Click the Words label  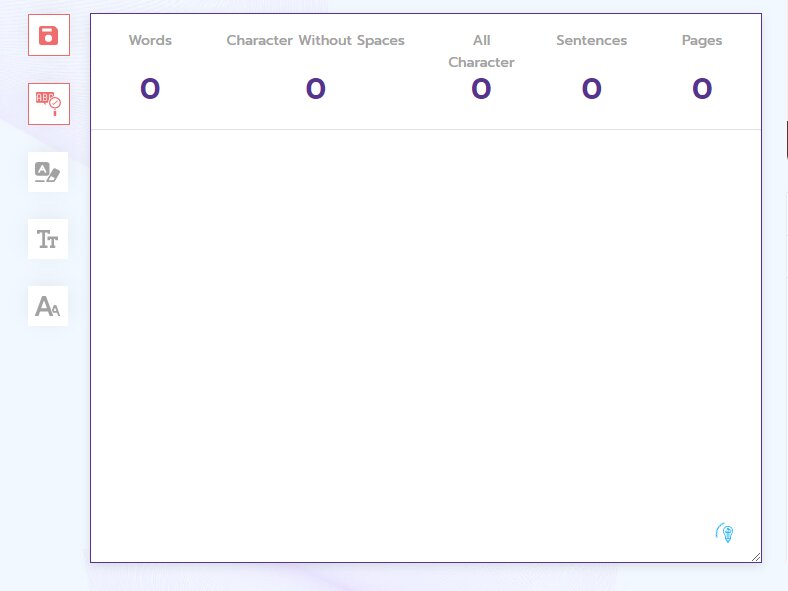(150, 41)
